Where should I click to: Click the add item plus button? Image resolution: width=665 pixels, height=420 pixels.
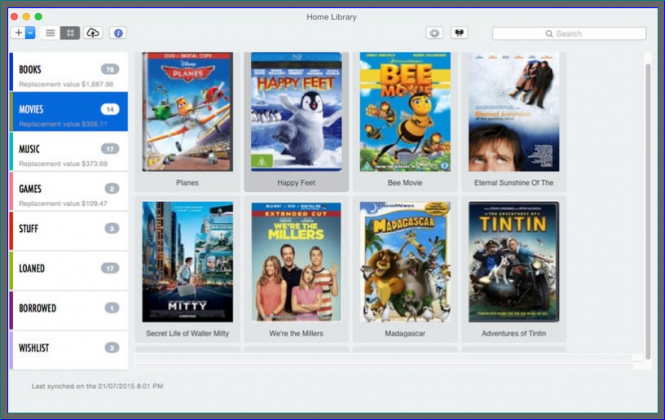[x=18, y=33]
